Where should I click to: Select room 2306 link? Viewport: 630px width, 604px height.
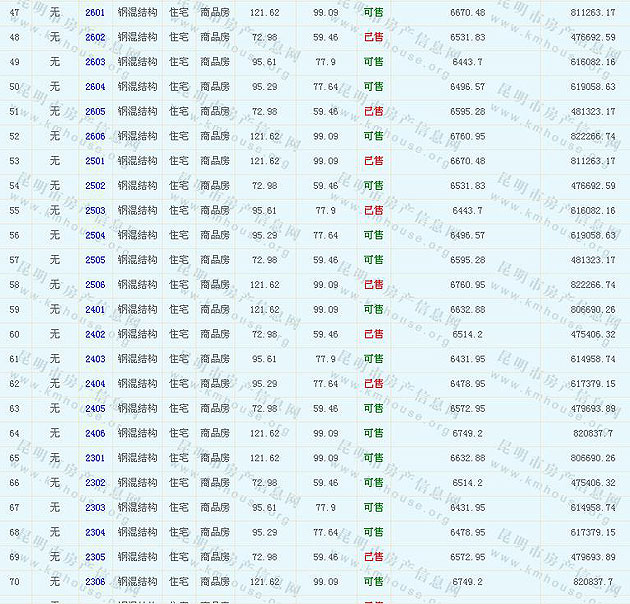pos(95,582)
